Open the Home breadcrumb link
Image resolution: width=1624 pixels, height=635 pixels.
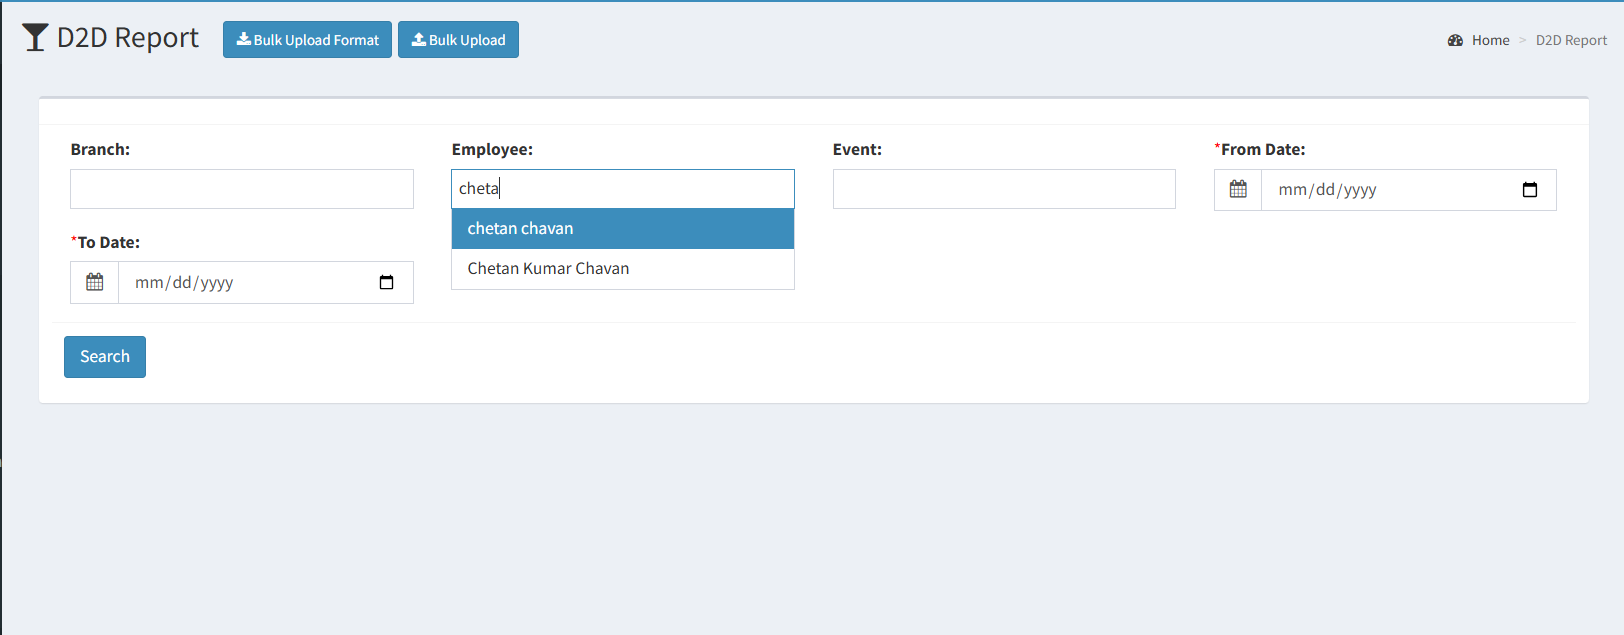[1490, 40]
